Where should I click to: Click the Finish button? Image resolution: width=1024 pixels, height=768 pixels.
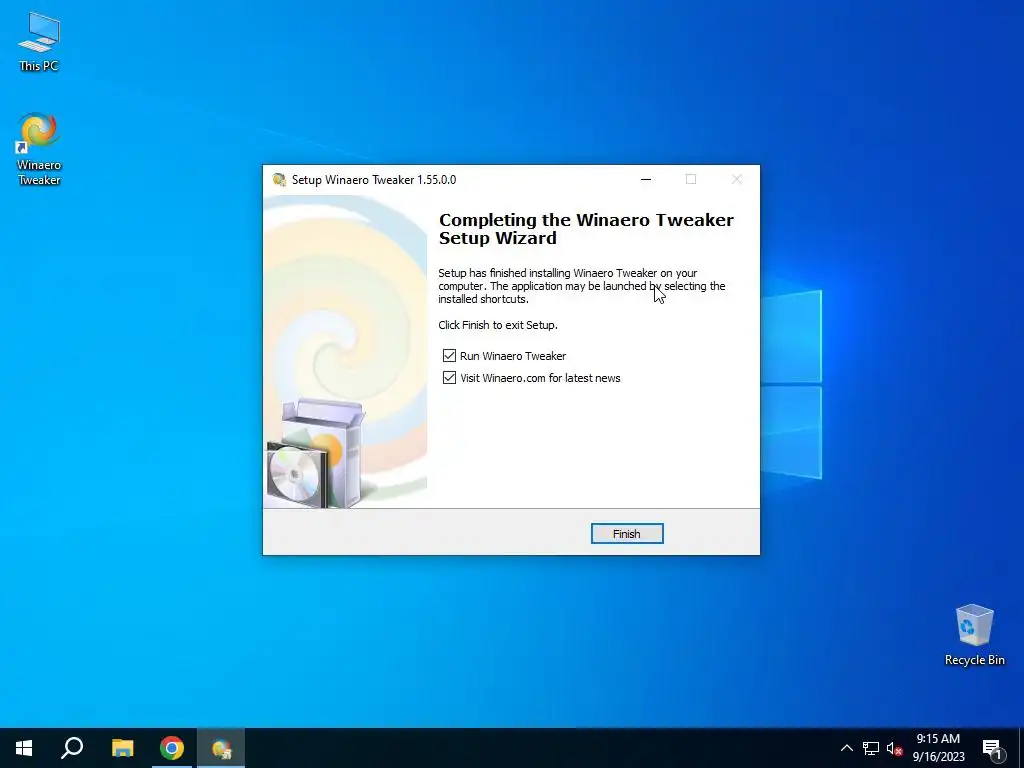(x=627, y=534)
